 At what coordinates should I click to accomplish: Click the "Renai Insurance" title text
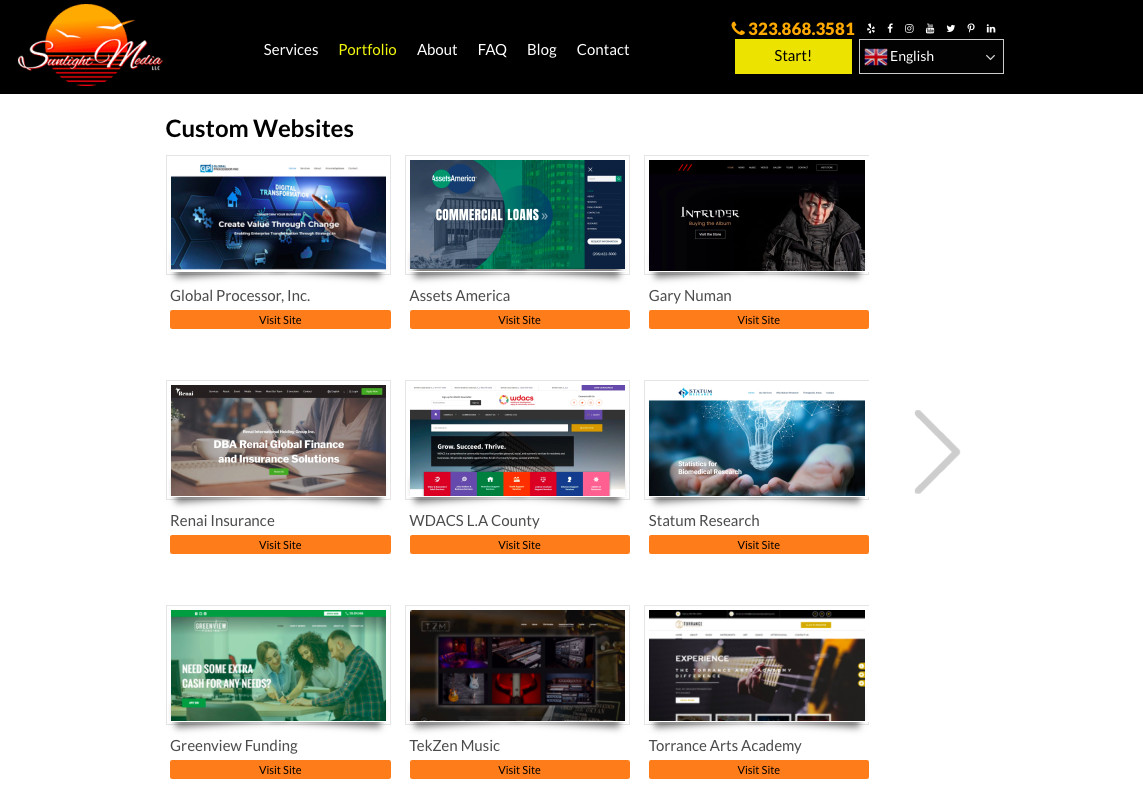point(222,520)
